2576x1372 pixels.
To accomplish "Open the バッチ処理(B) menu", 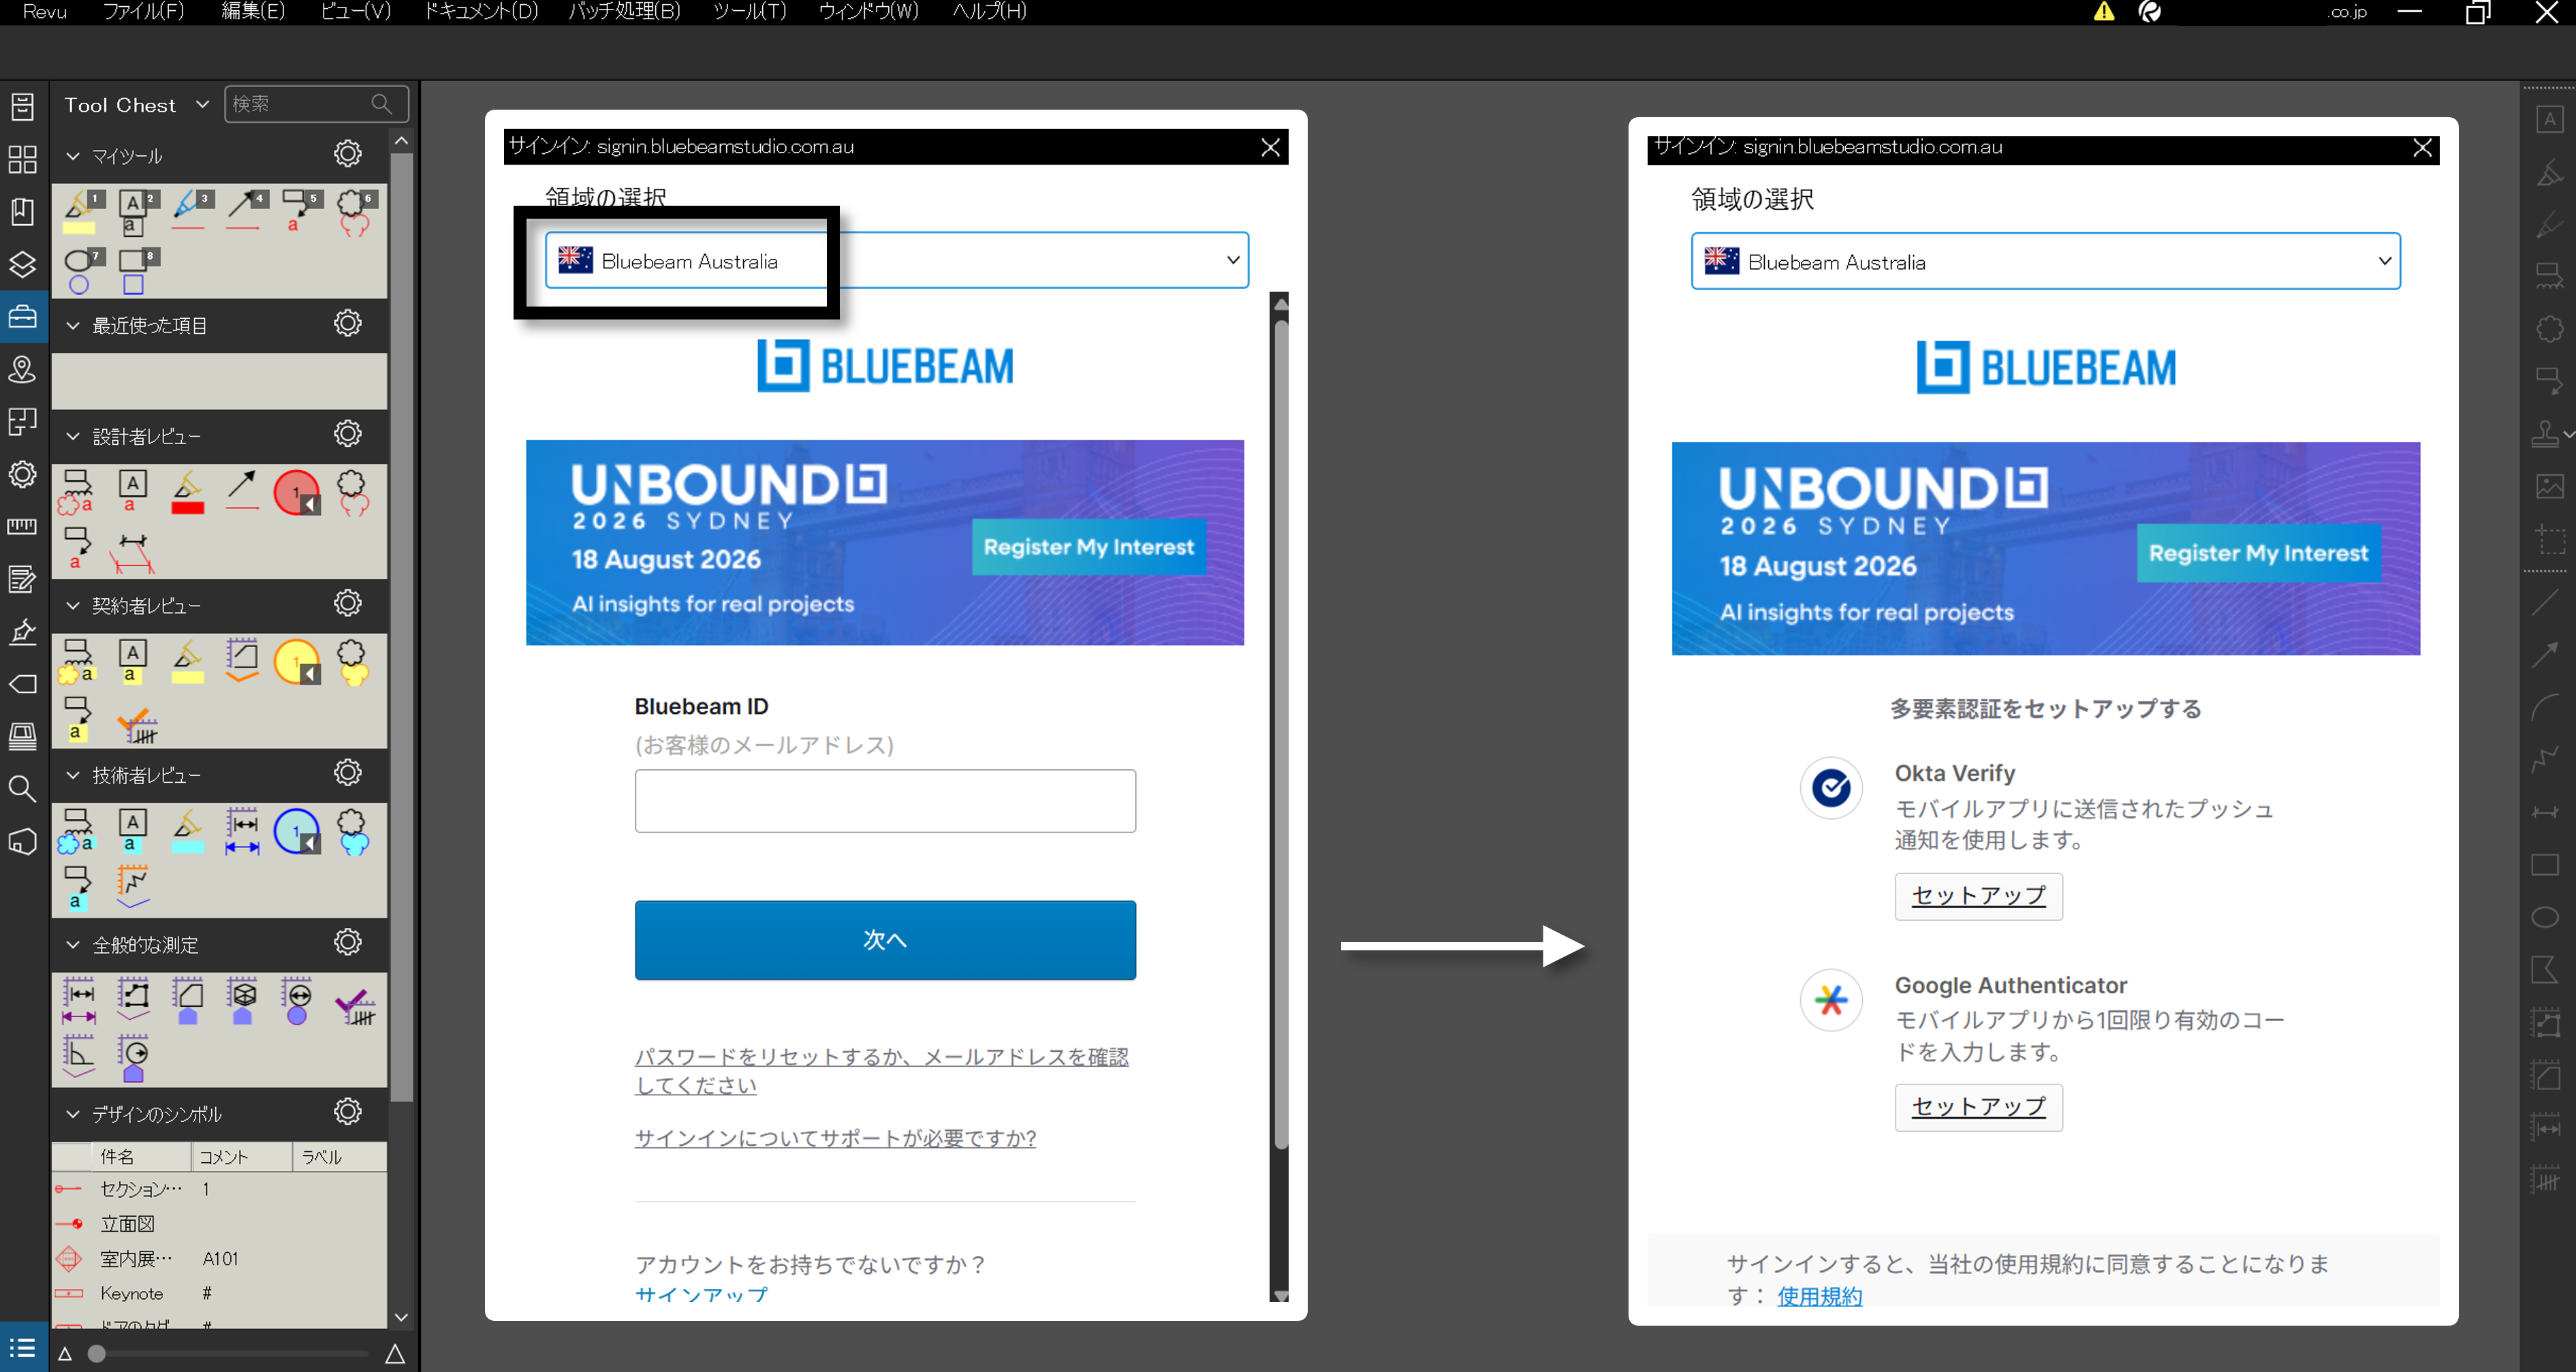I will tap(624, 12).
